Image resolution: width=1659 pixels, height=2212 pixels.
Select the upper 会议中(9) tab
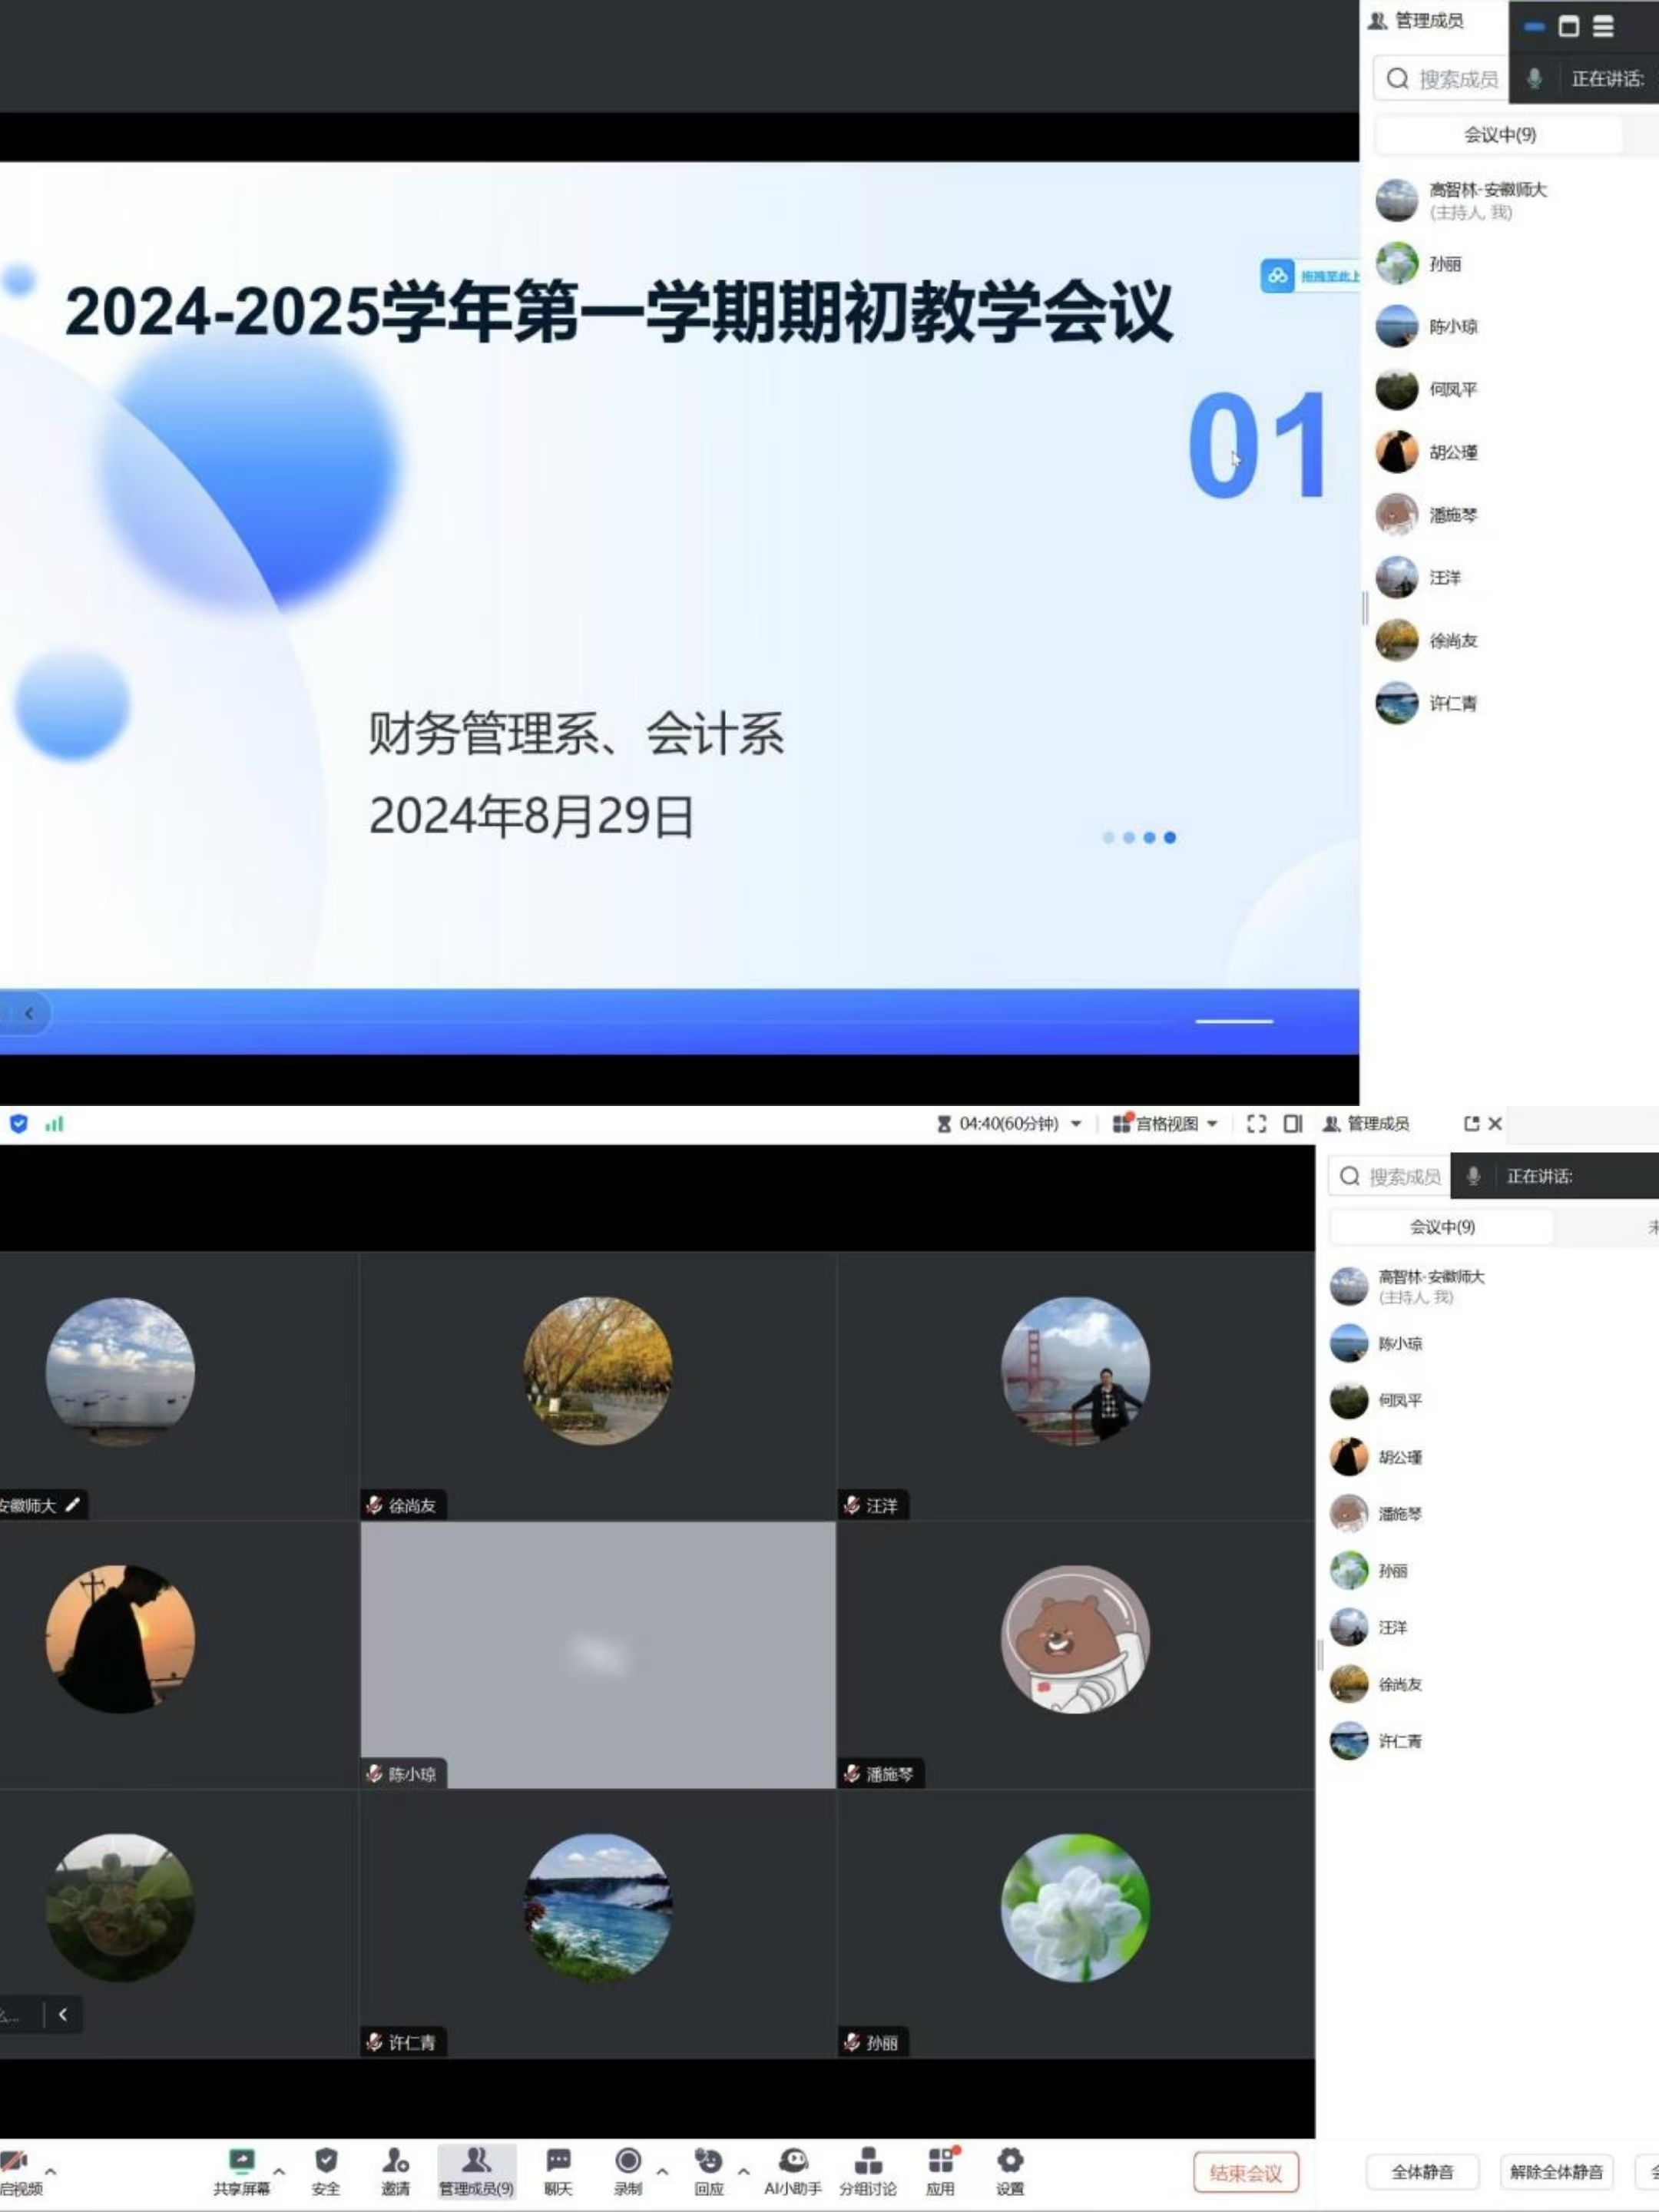(1499, 135)
